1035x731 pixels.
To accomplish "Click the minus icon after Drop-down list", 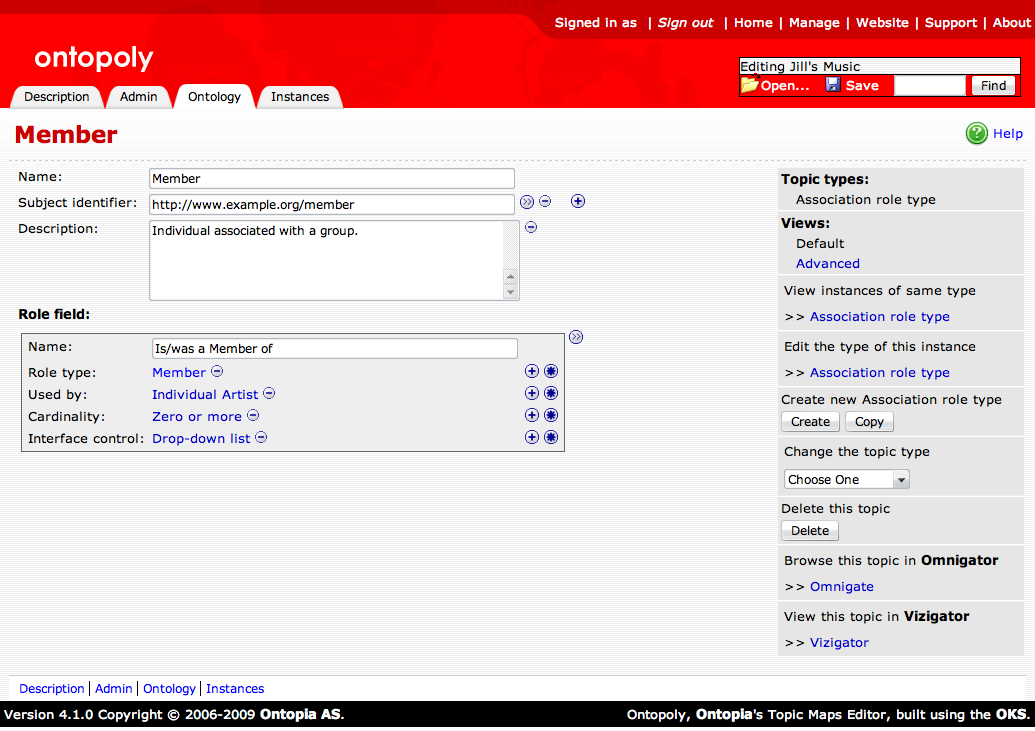I will tap(261, 438).
